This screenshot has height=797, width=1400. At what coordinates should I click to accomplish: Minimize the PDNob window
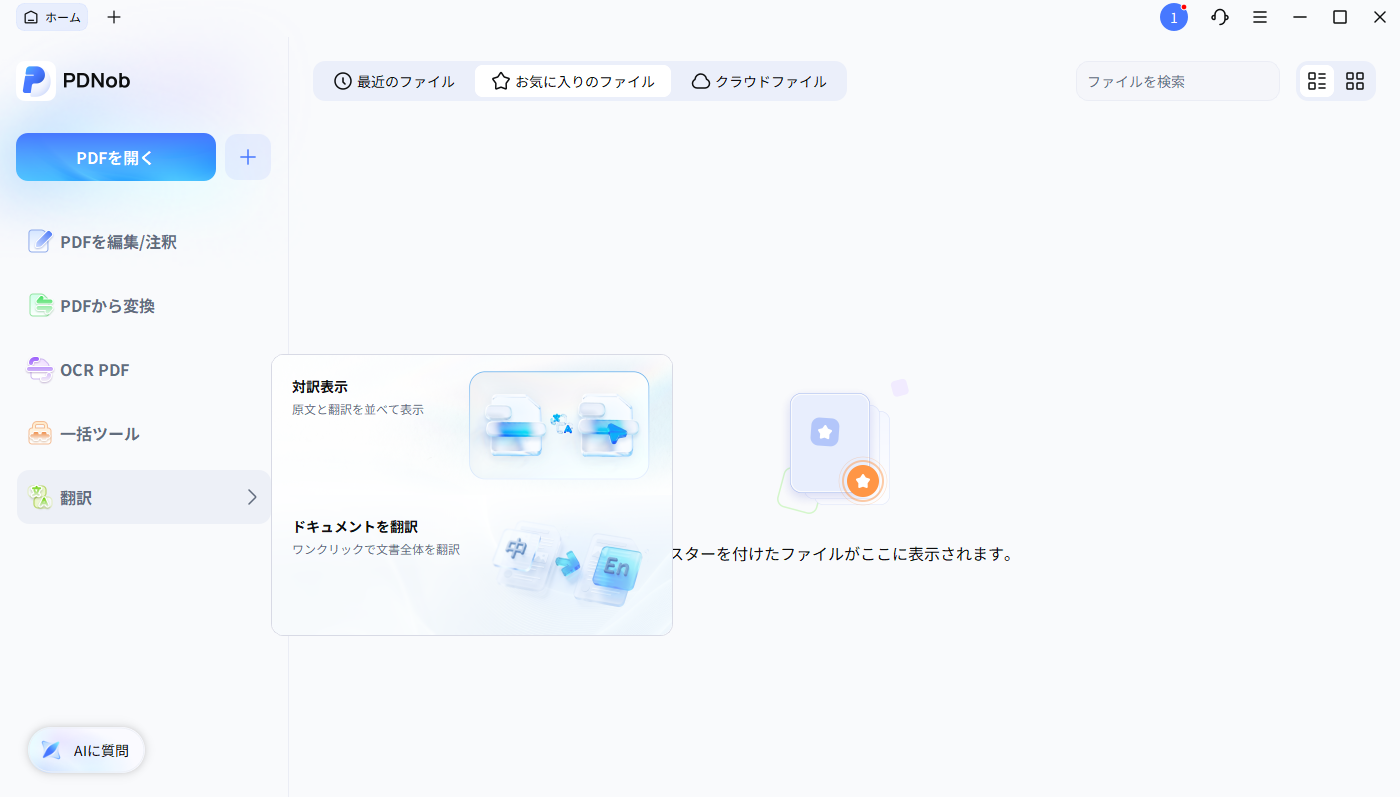1300,17
